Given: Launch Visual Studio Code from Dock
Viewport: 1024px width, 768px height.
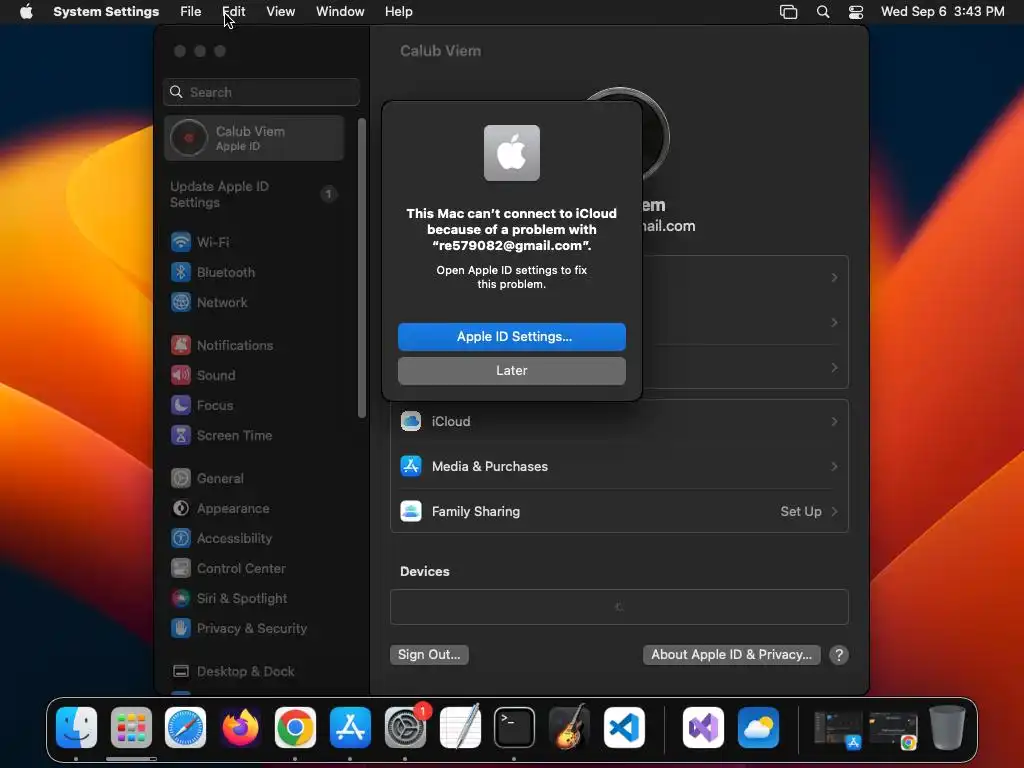Looking at the screenshot, I should (624, 727).
